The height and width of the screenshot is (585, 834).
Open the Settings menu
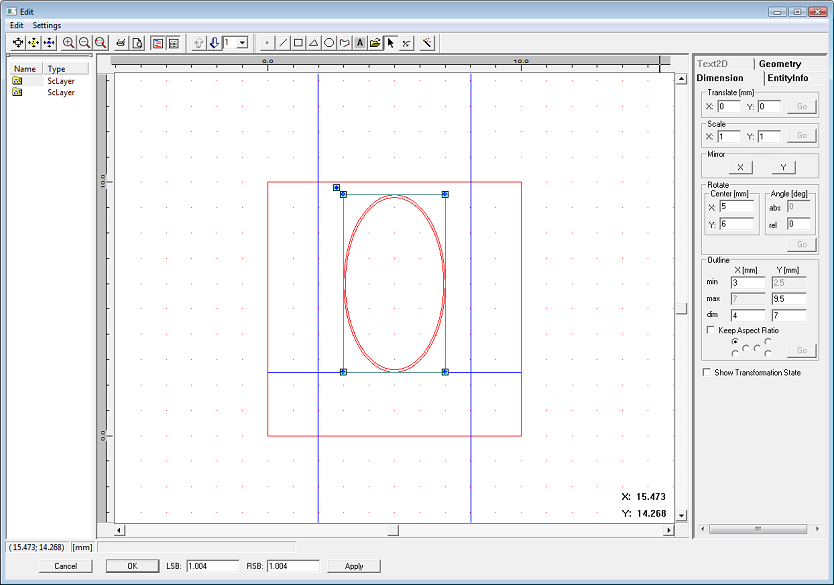pyautogui.click(x=46, y=25)
